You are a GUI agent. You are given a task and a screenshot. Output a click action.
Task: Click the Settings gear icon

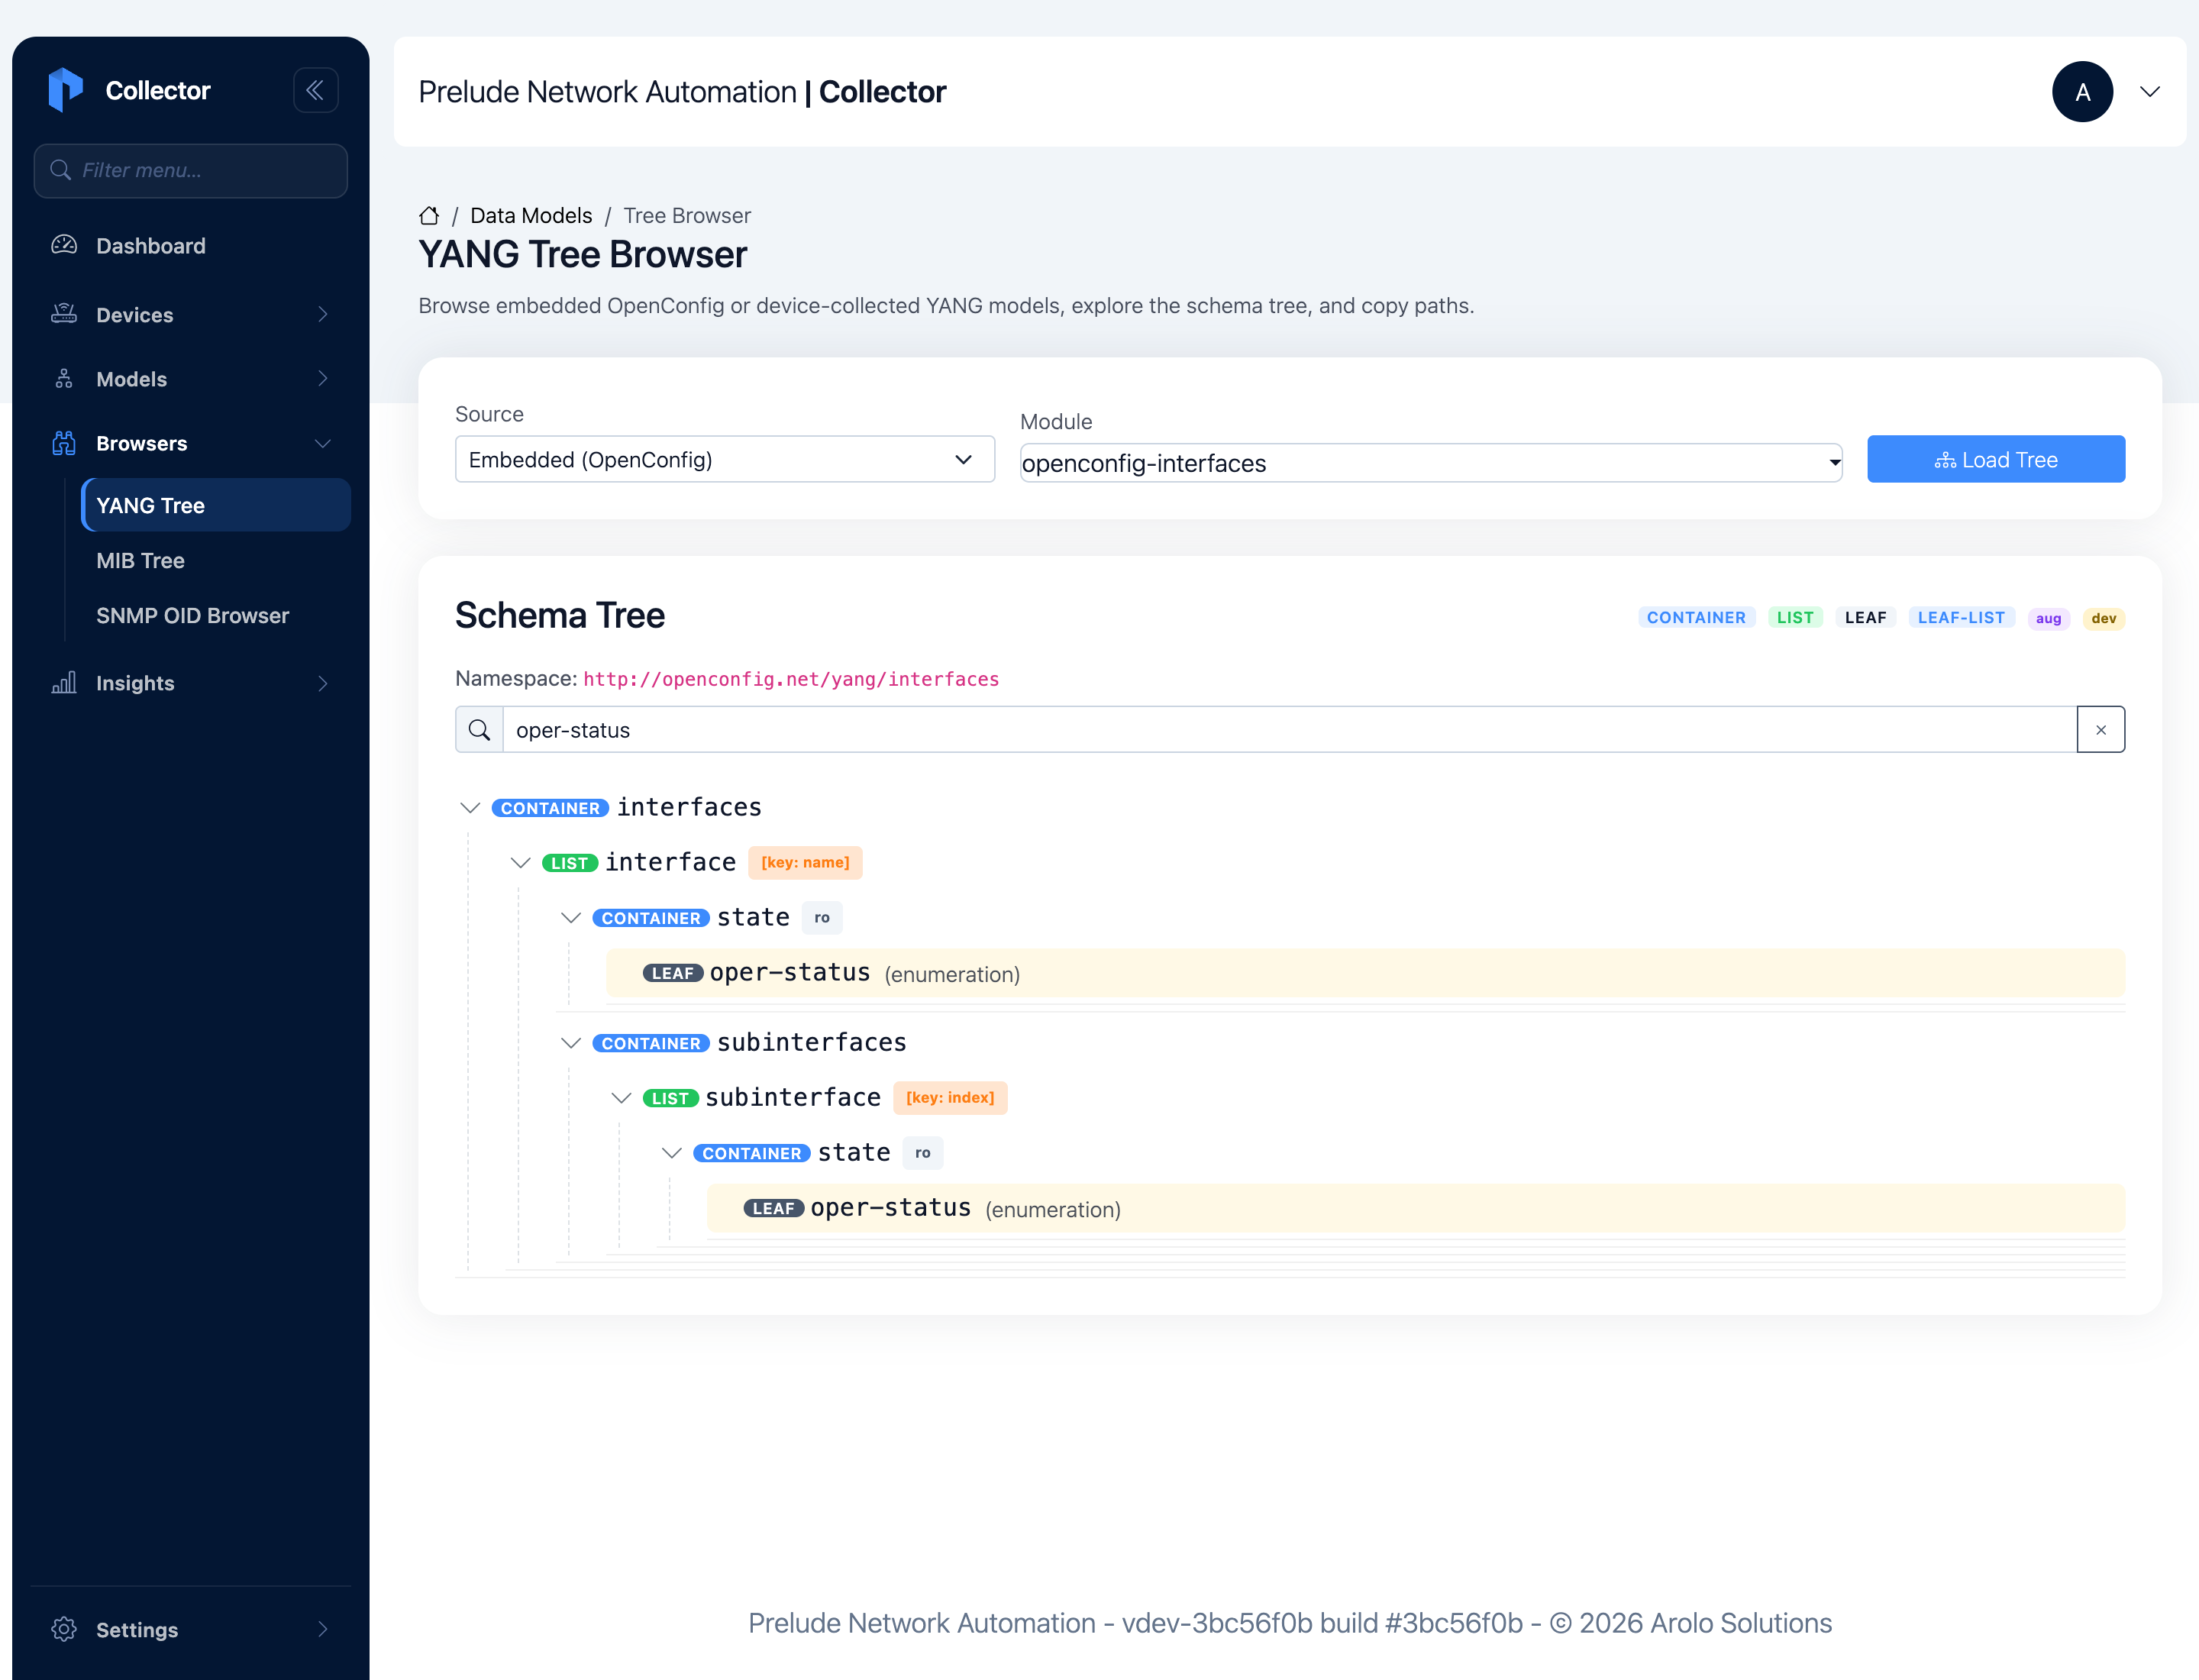click(64, 1629)
